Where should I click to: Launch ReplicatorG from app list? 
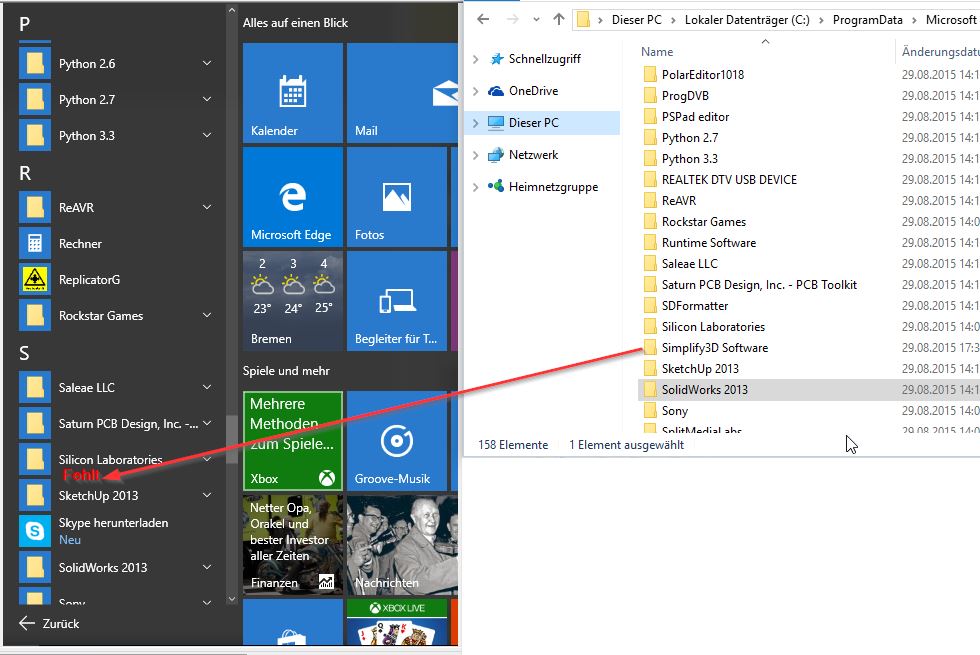pos(89,279)
